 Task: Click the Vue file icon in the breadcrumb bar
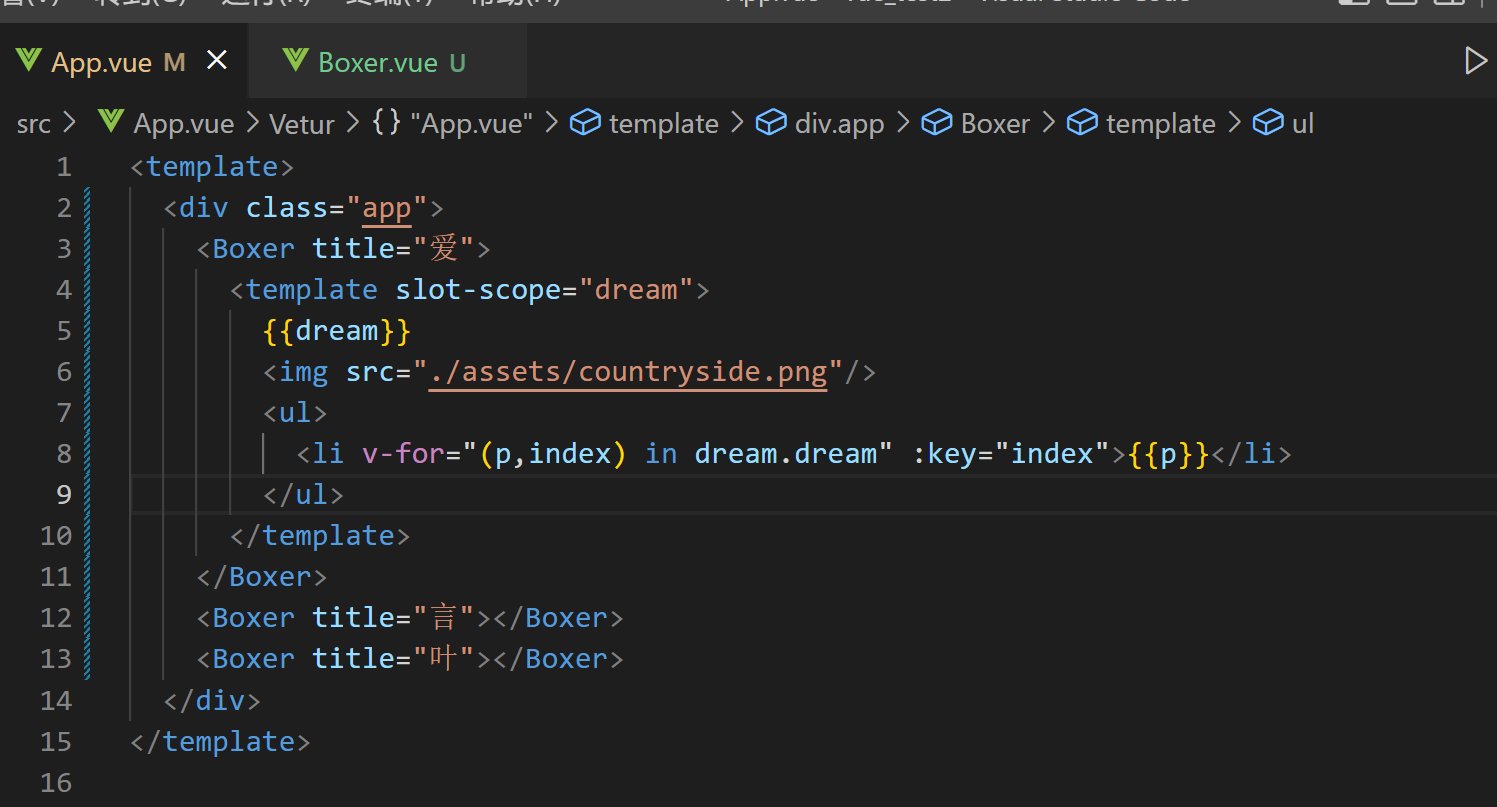coord(110,123)
